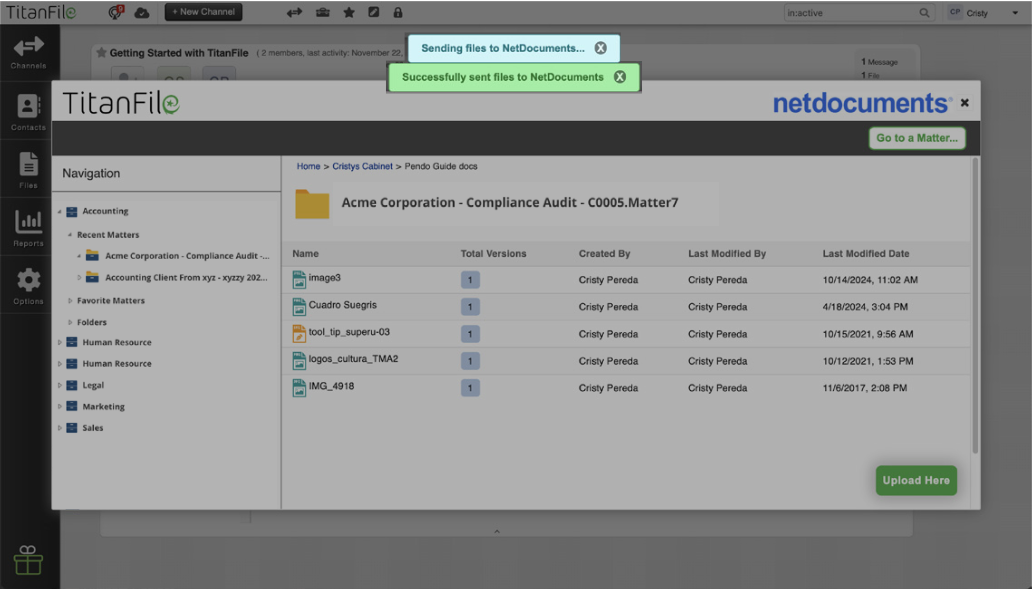Image resolution: width=1032 pixels, height=590 pixels.
Task: Click the star favorites icon in toolbar
Action: pos(349,13)
